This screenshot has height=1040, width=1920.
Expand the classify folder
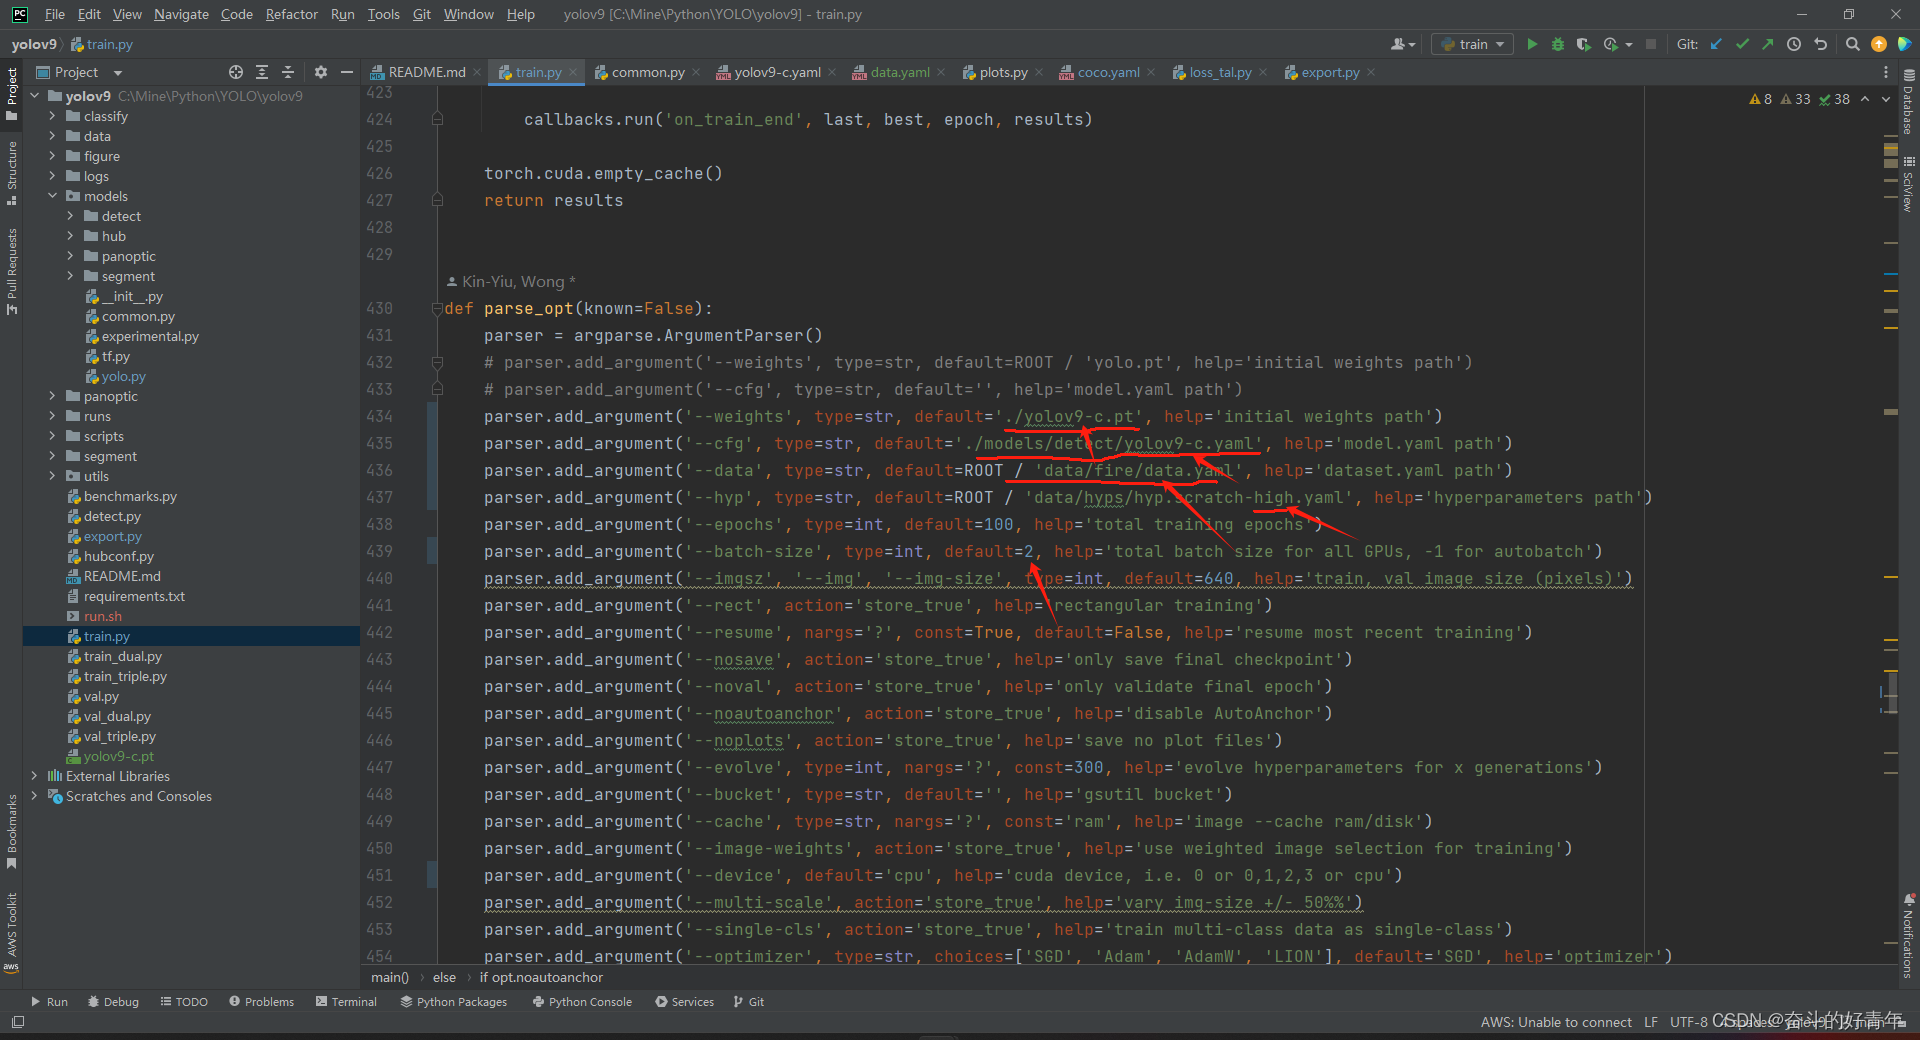tap(52, 116)
